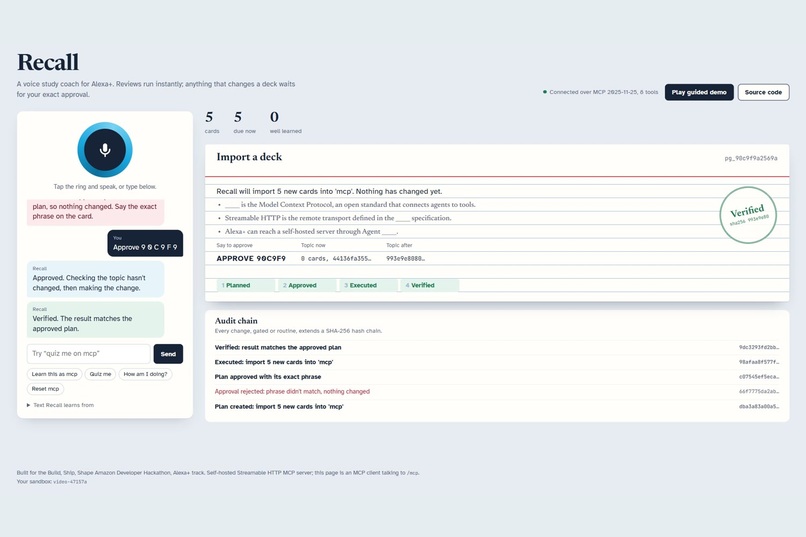Focus the 'quiz me on mcp' input field
Viewport: 806px width, 537px height.
(88, 354)
